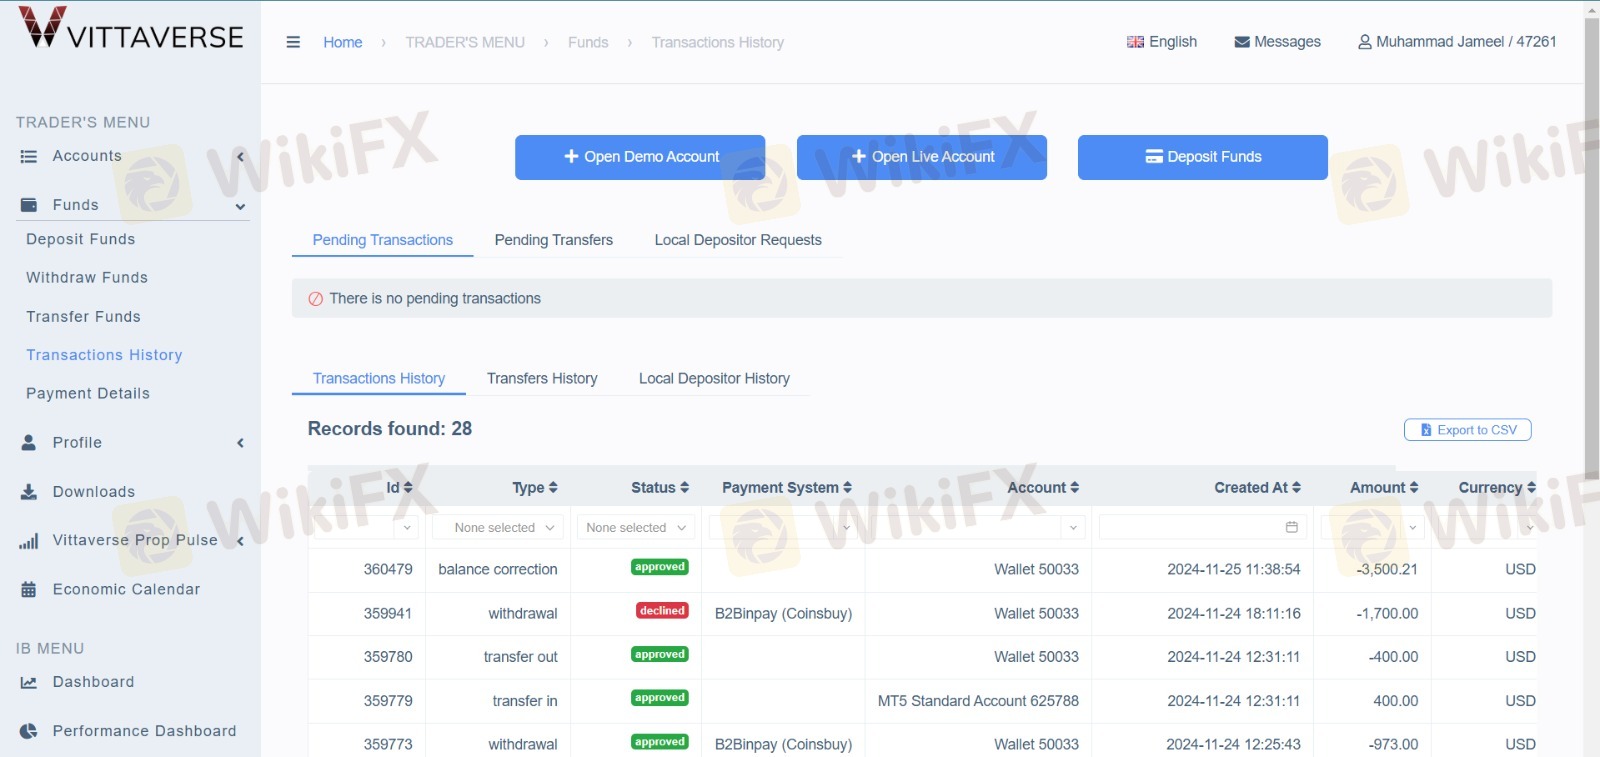Click the Economic Calendar icon
This screenshot has height=757, width=1600.
(29, 590)
